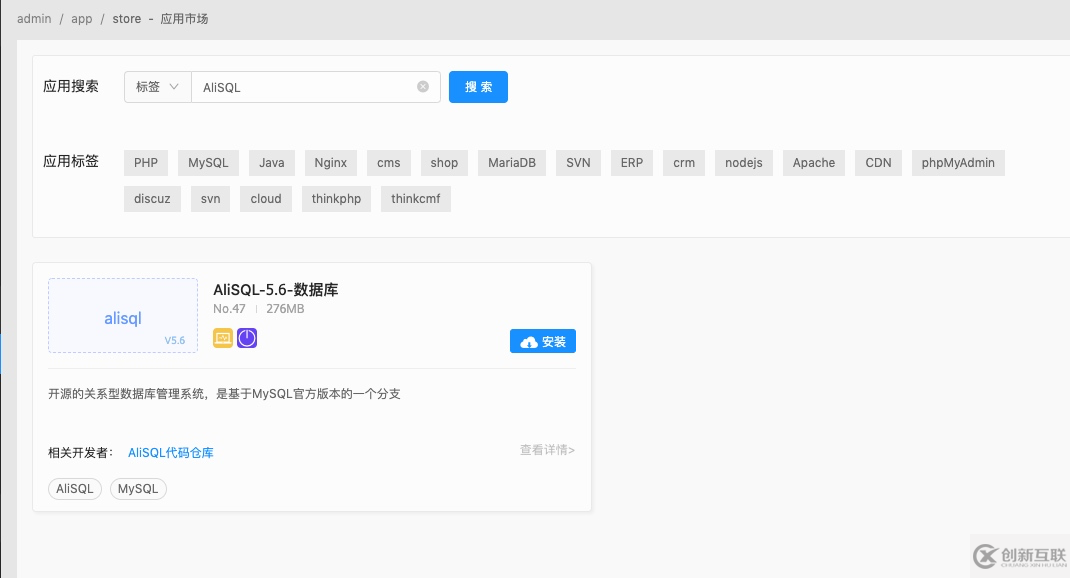Pick the ERP tag

tap(632, 163)
